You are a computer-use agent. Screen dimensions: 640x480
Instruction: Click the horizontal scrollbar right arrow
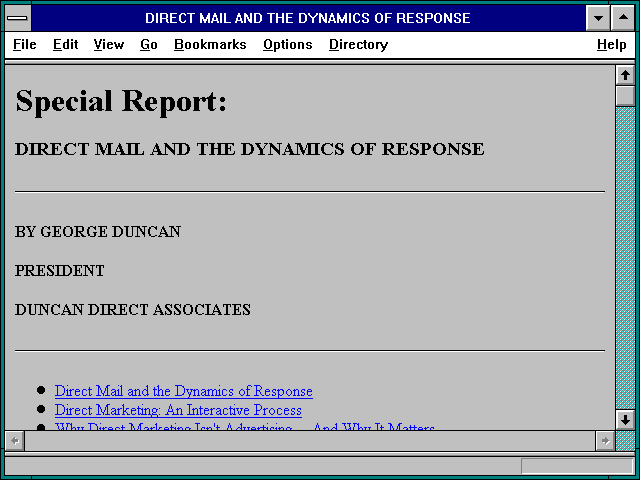[605, 441]
